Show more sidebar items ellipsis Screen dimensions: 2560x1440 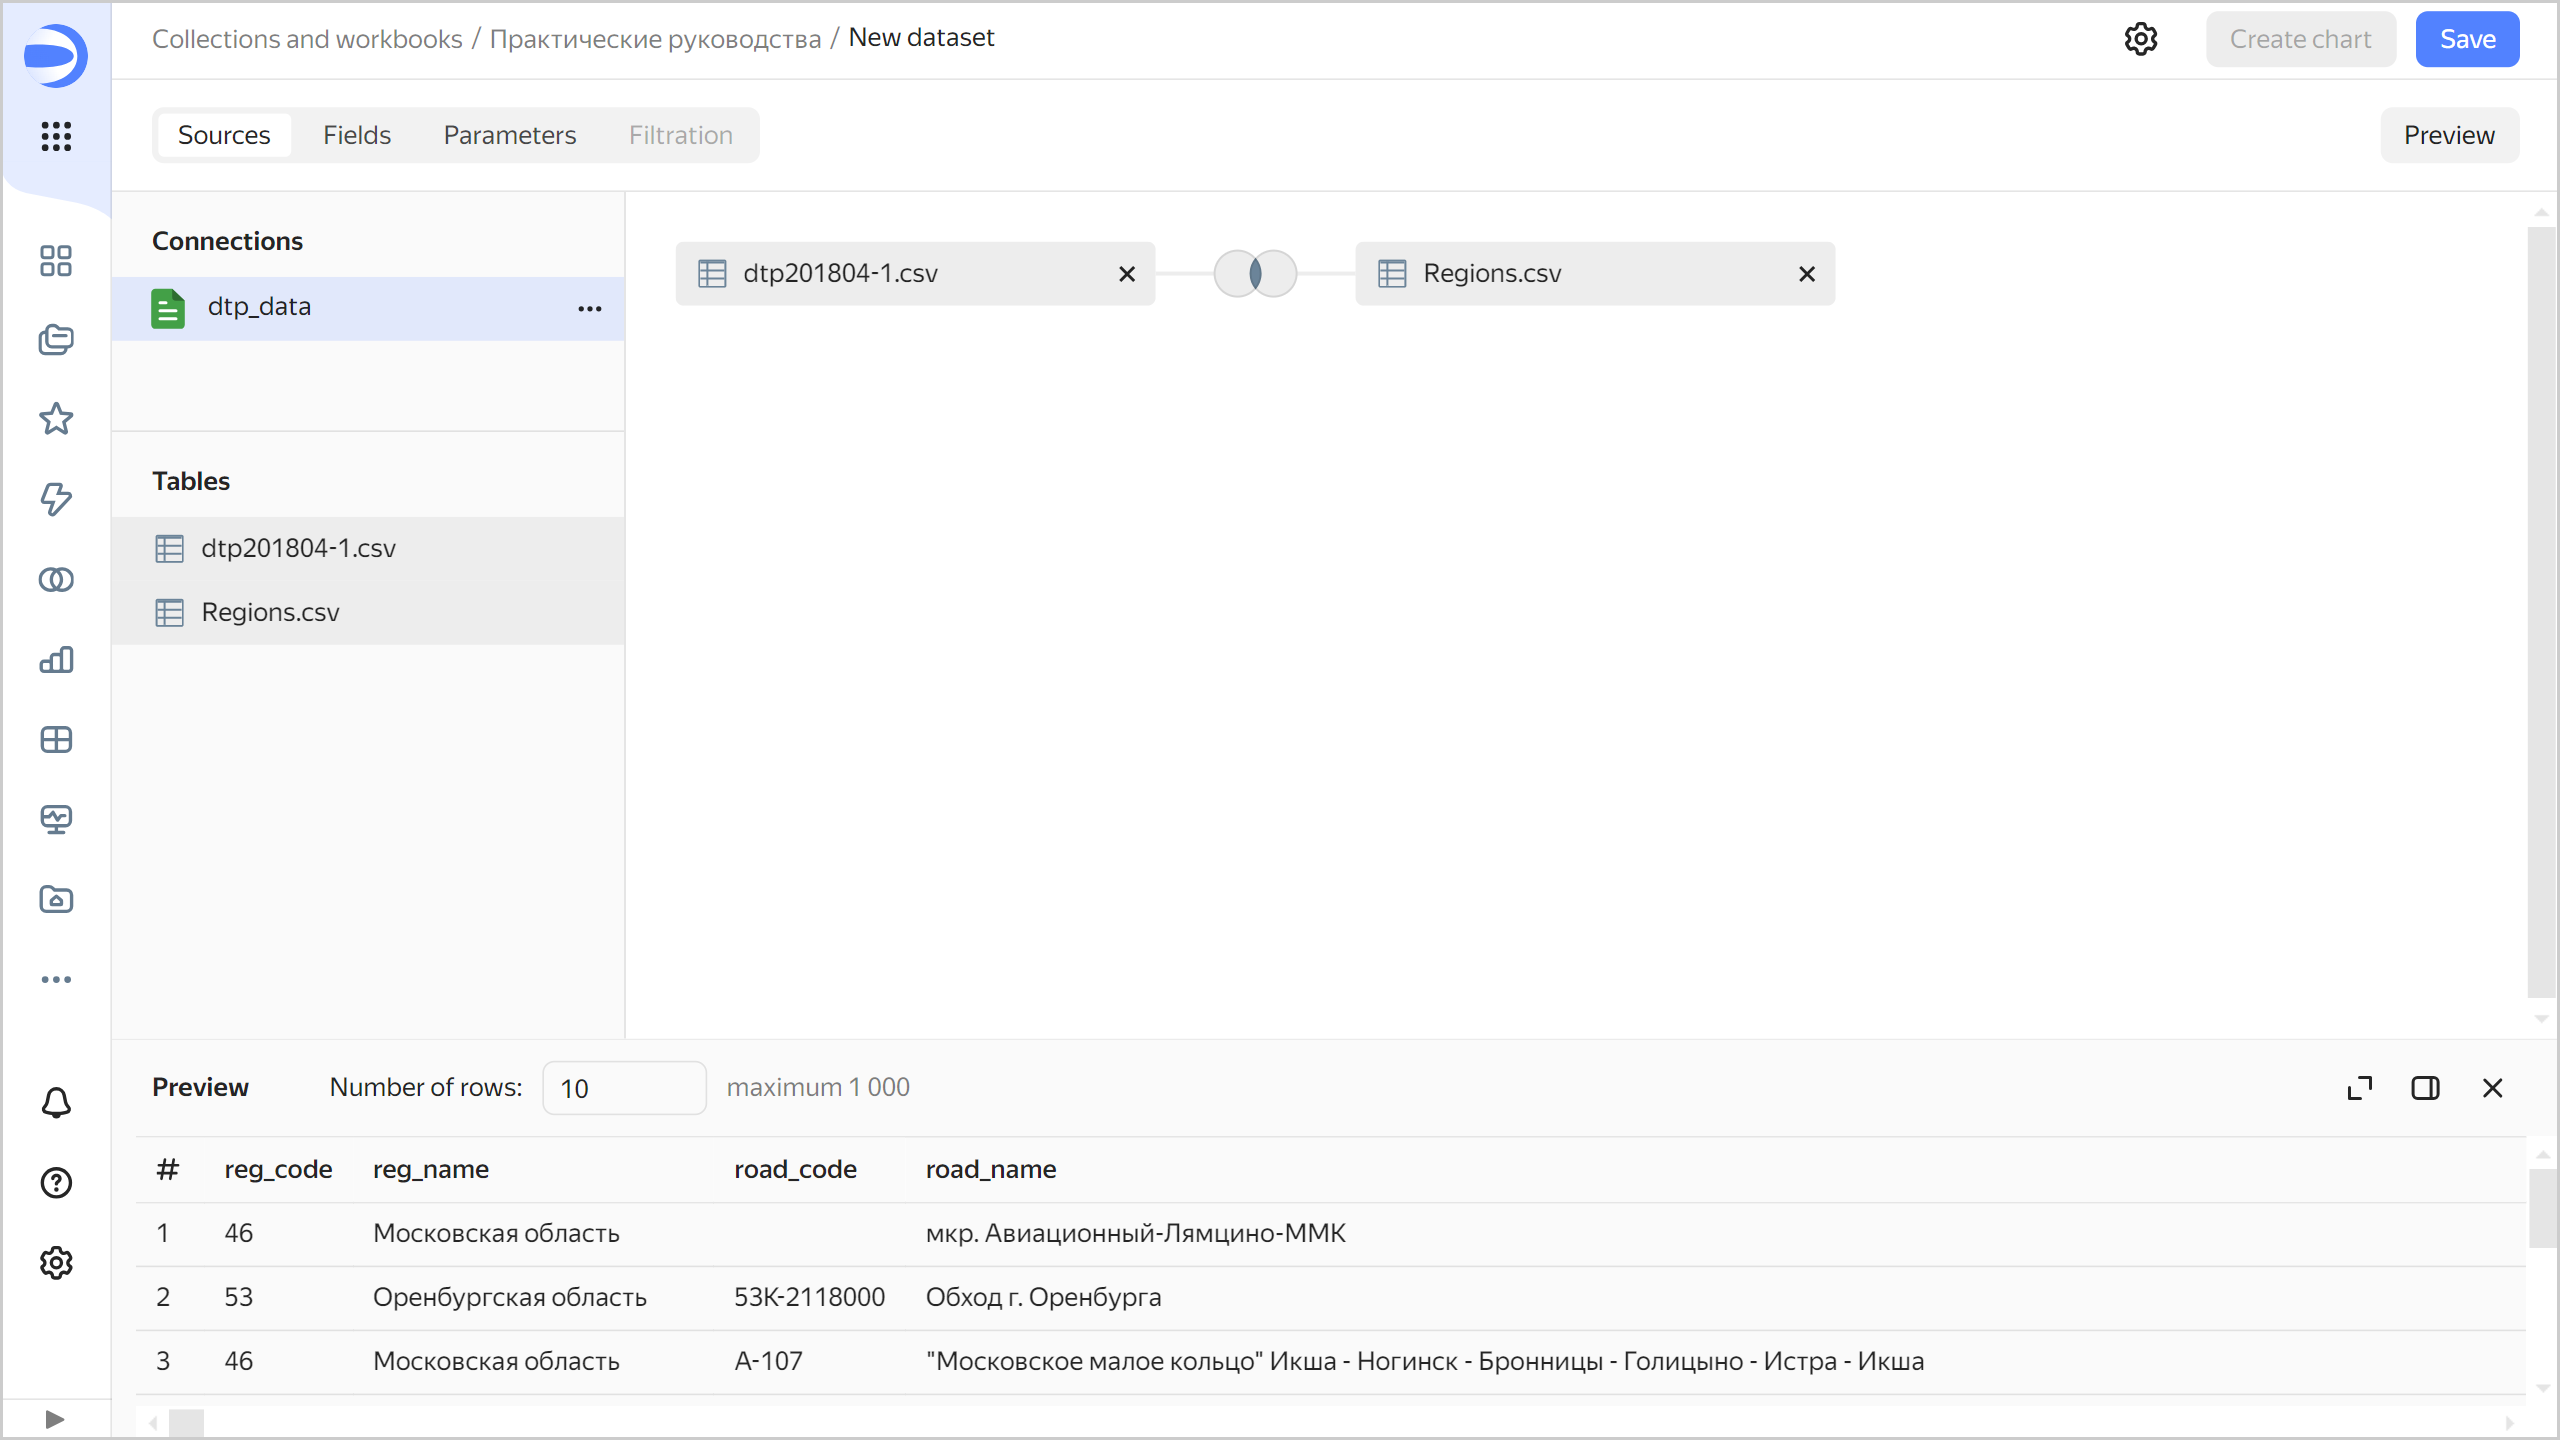coord(56,980)
